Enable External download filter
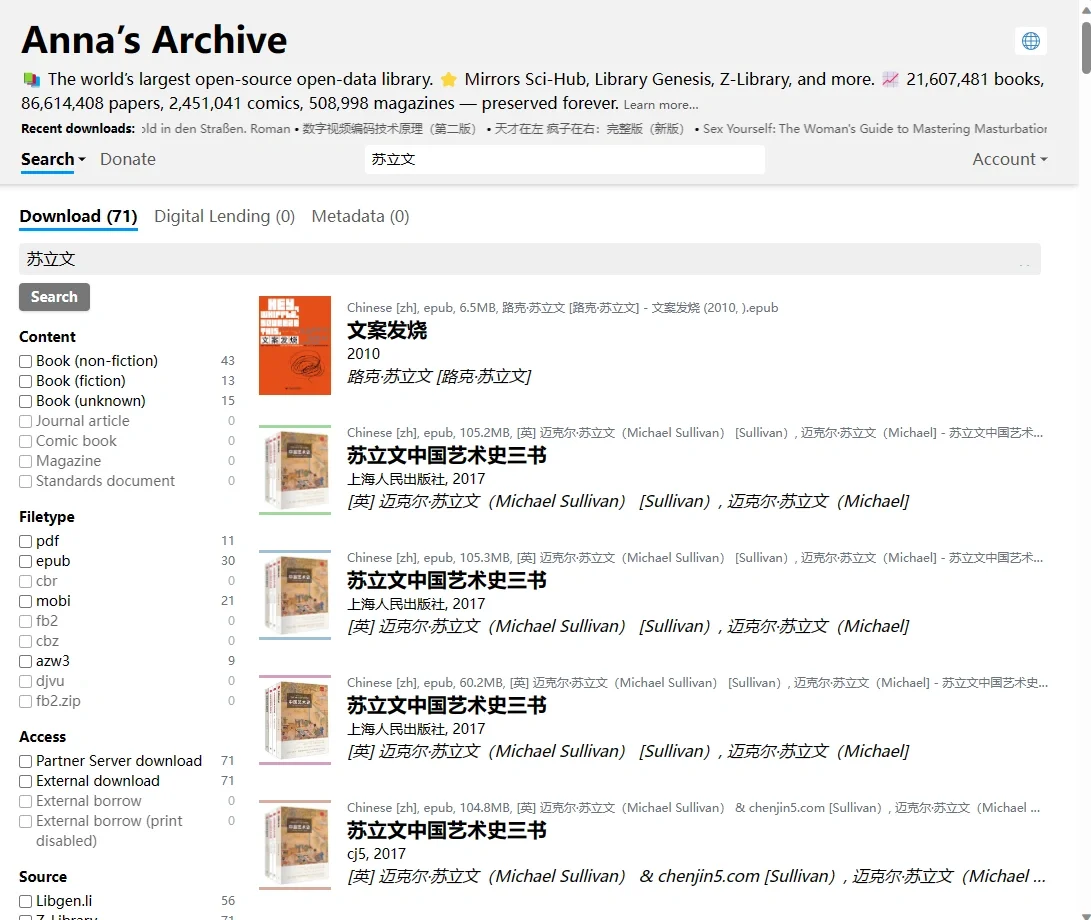1091x920 pixels. tap(26, 782)
